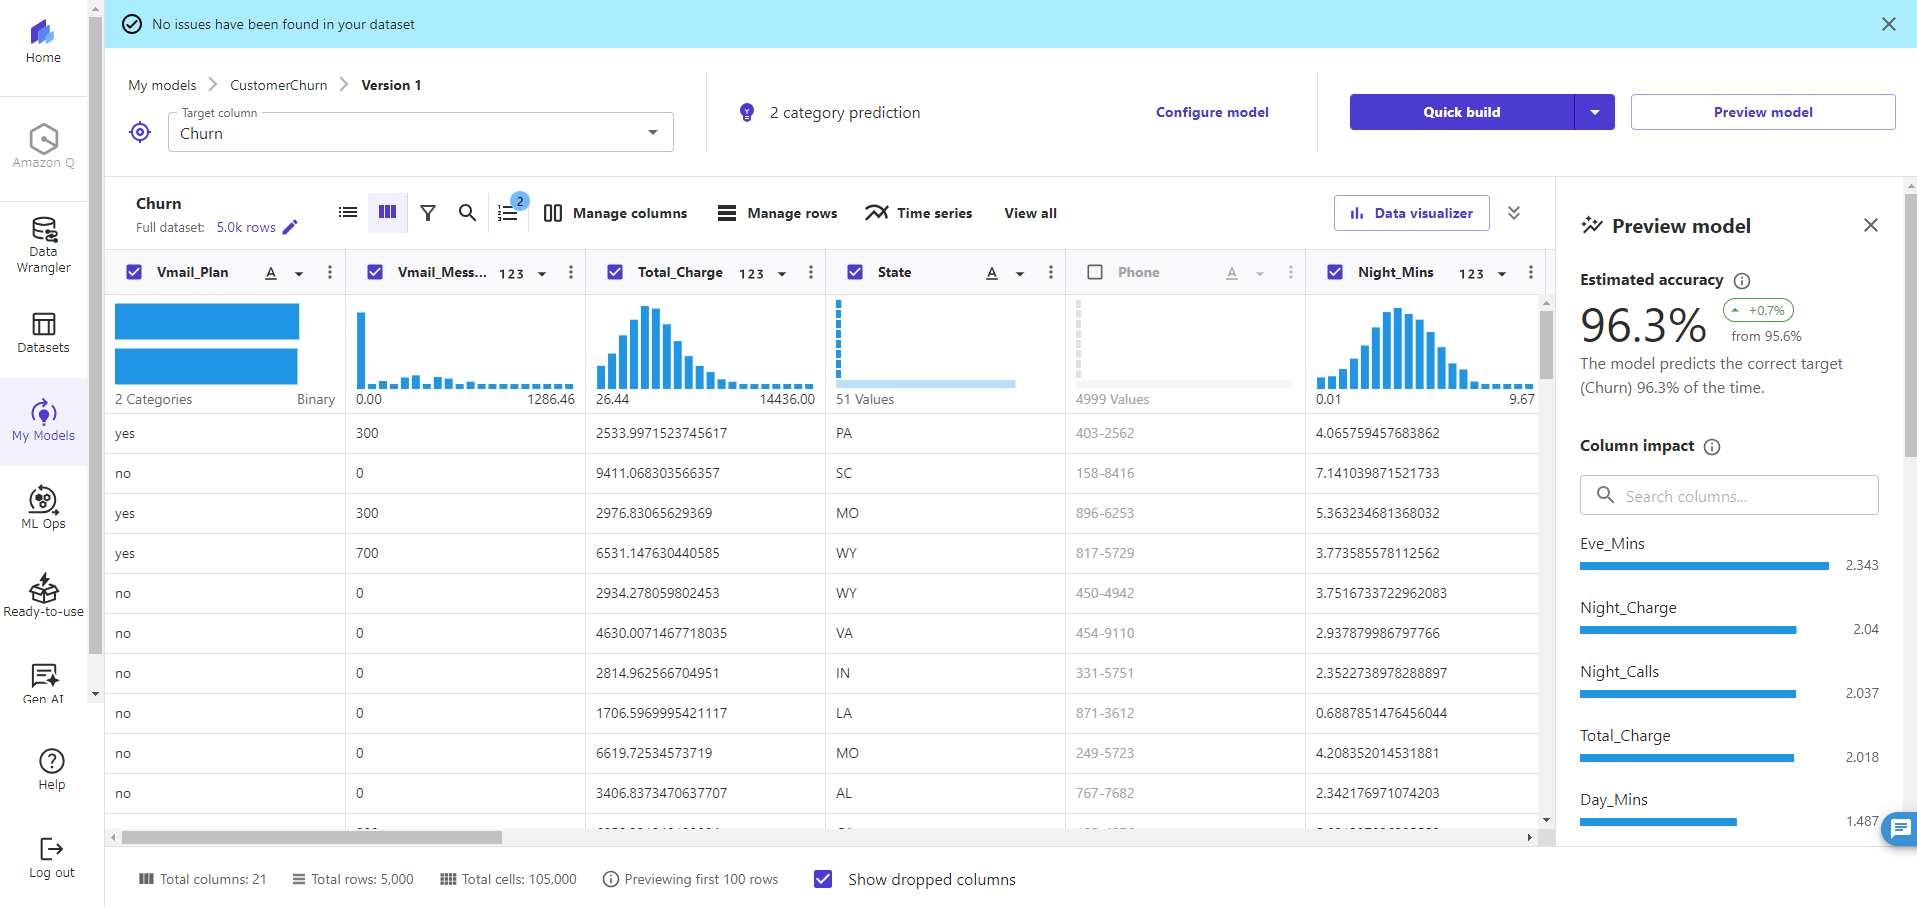Open the Data visualizer button
The image size is (1917, 907).
click(1411, 213)
